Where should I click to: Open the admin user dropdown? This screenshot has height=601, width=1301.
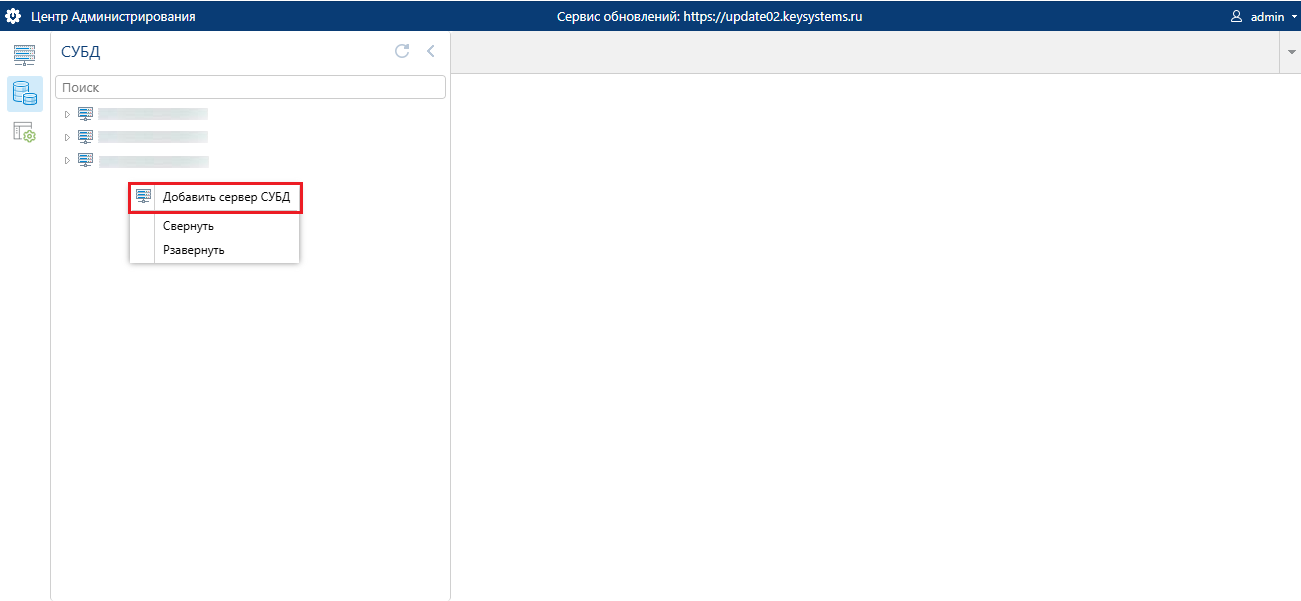point(1264,17)
